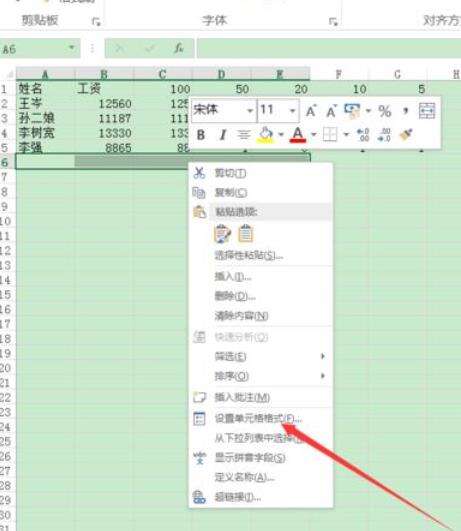Click the increase font size icon
This screenshot has height=531, width=461.
click(x=311, y=111)
